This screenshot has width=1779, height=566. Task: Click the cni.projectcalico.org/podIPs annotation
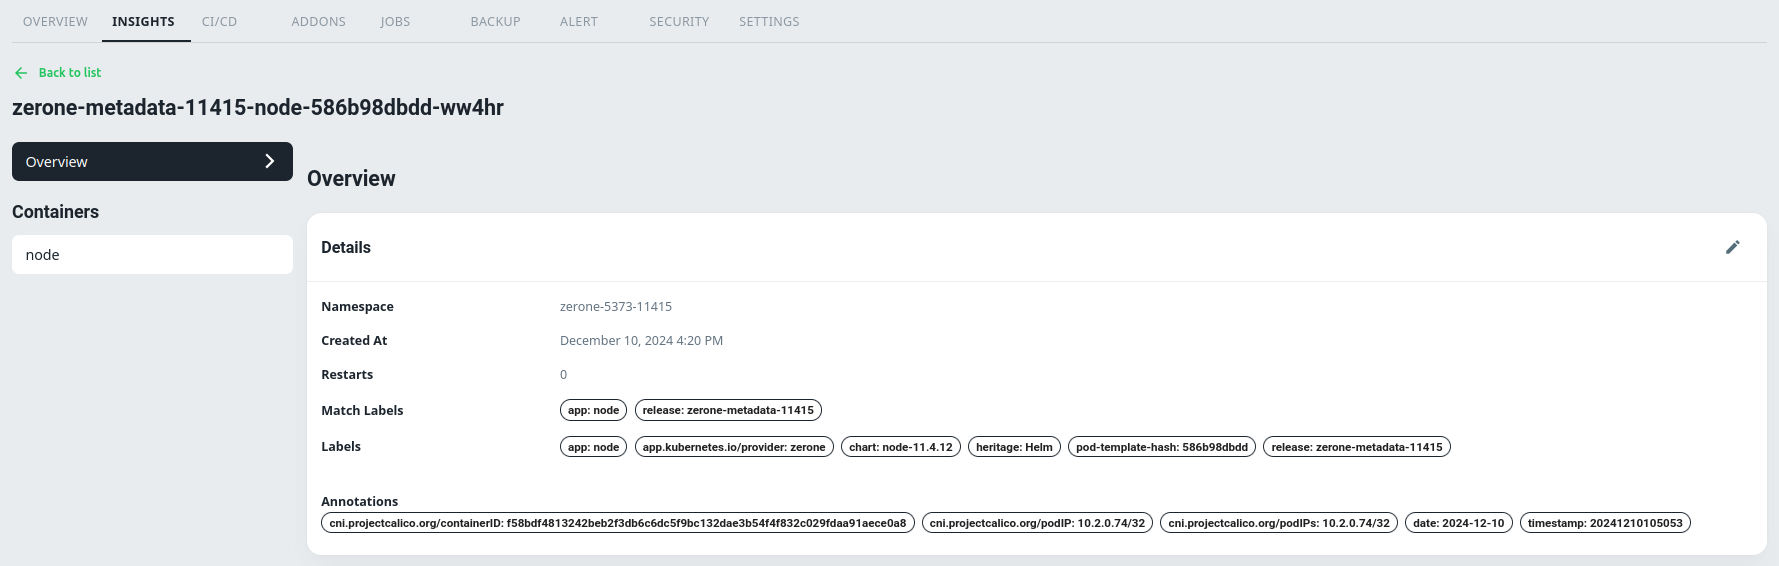click(1279, 523)
